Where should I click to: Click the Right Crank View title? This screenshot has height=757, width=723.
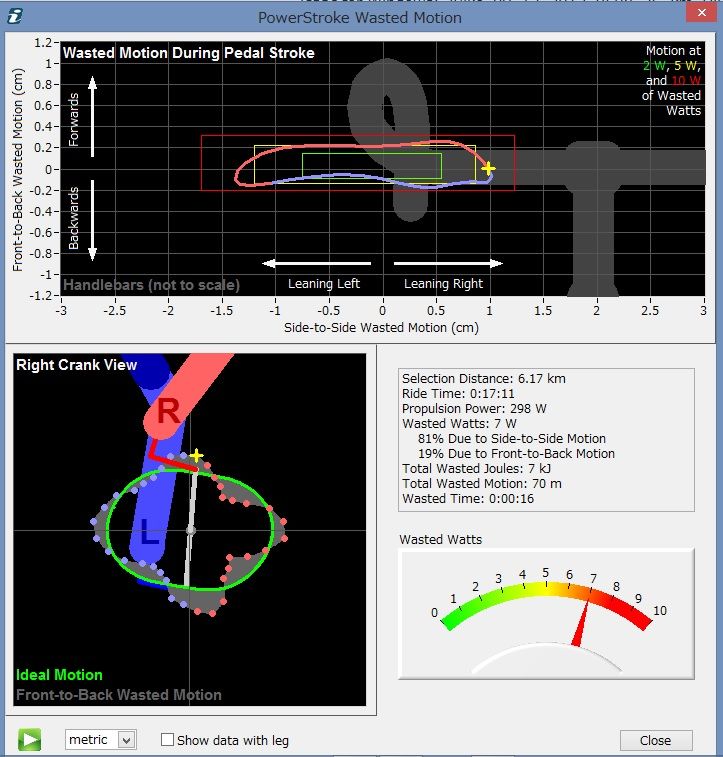(x=76, y=364)
